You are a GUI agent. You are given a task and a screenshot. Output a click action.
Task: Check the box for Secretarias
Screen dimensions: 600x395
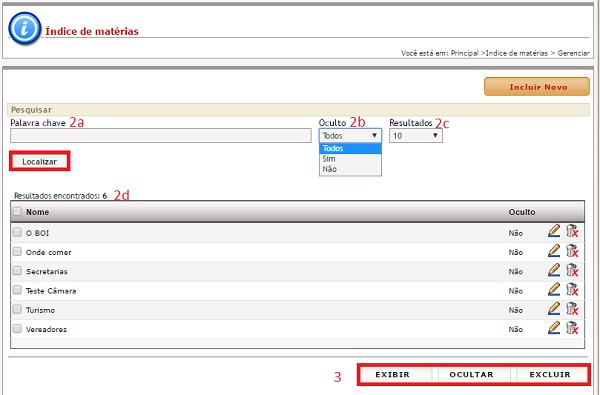click(x=17, y=271)
